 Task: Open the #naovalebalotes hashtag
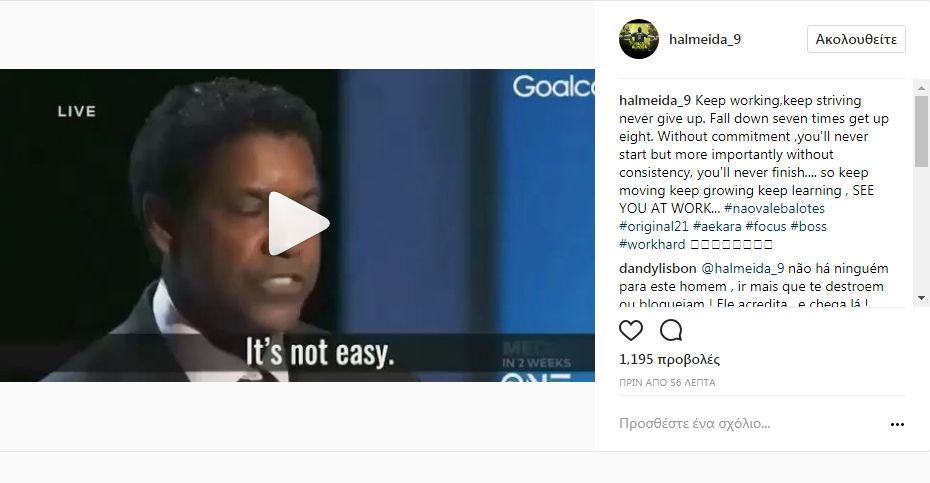774,208
